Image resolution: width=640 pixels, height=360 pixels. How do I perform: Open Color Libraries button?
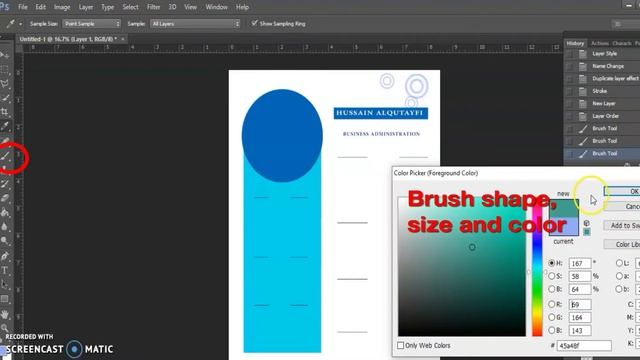click(622, 244)
